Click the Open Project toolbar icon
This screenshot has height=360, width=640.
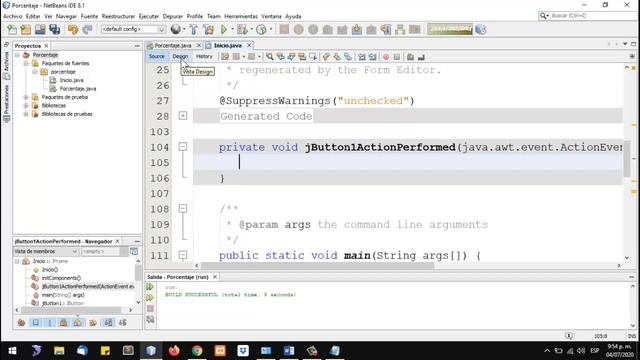40,29
